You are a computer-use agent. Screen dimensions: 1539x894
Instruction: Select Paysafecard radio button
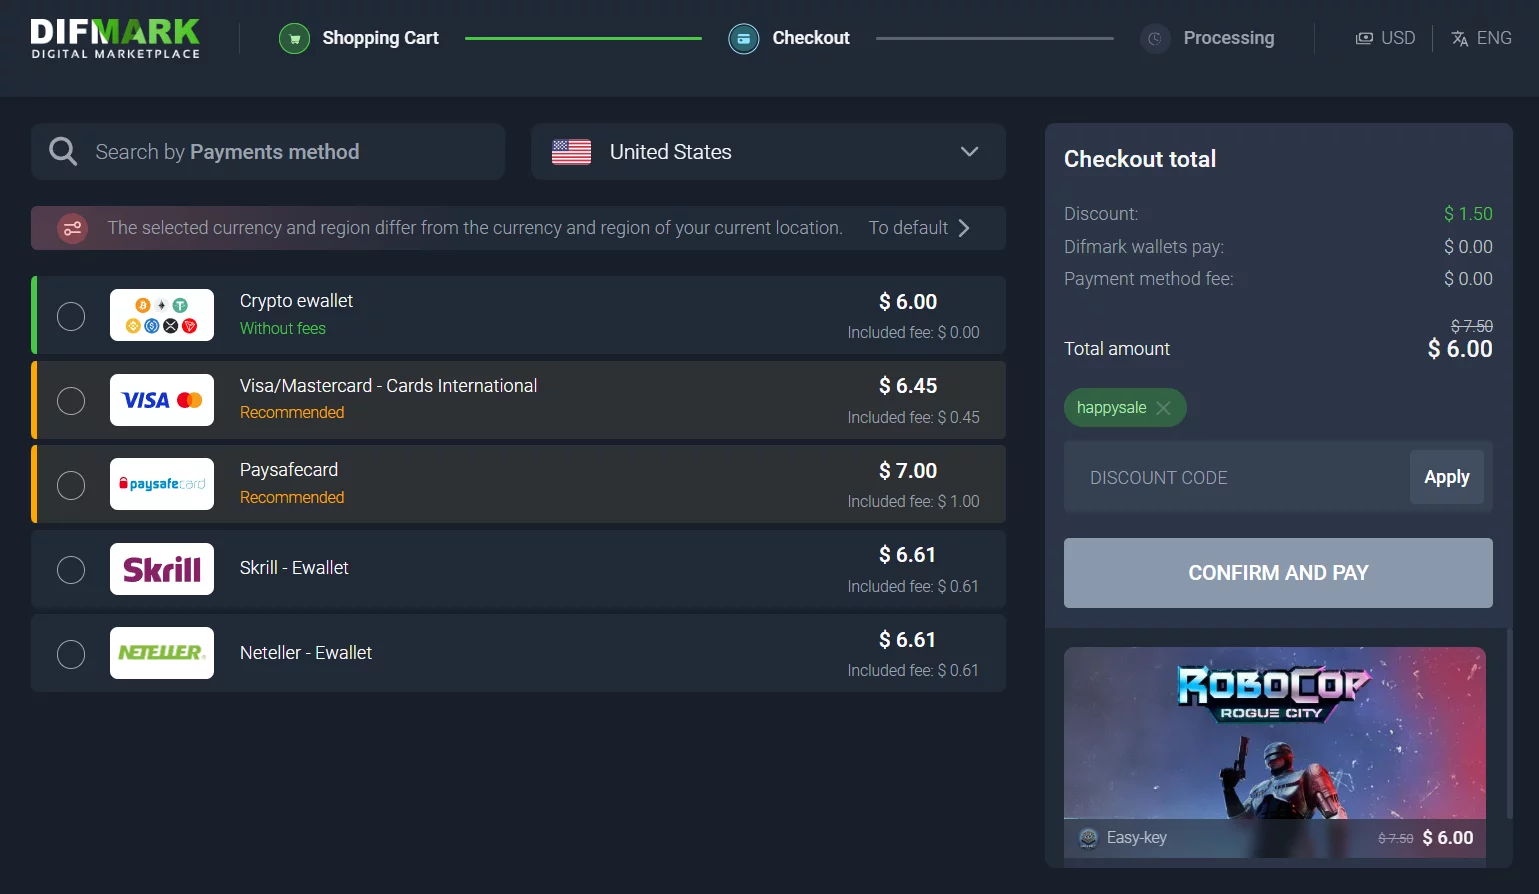(71, 485)
